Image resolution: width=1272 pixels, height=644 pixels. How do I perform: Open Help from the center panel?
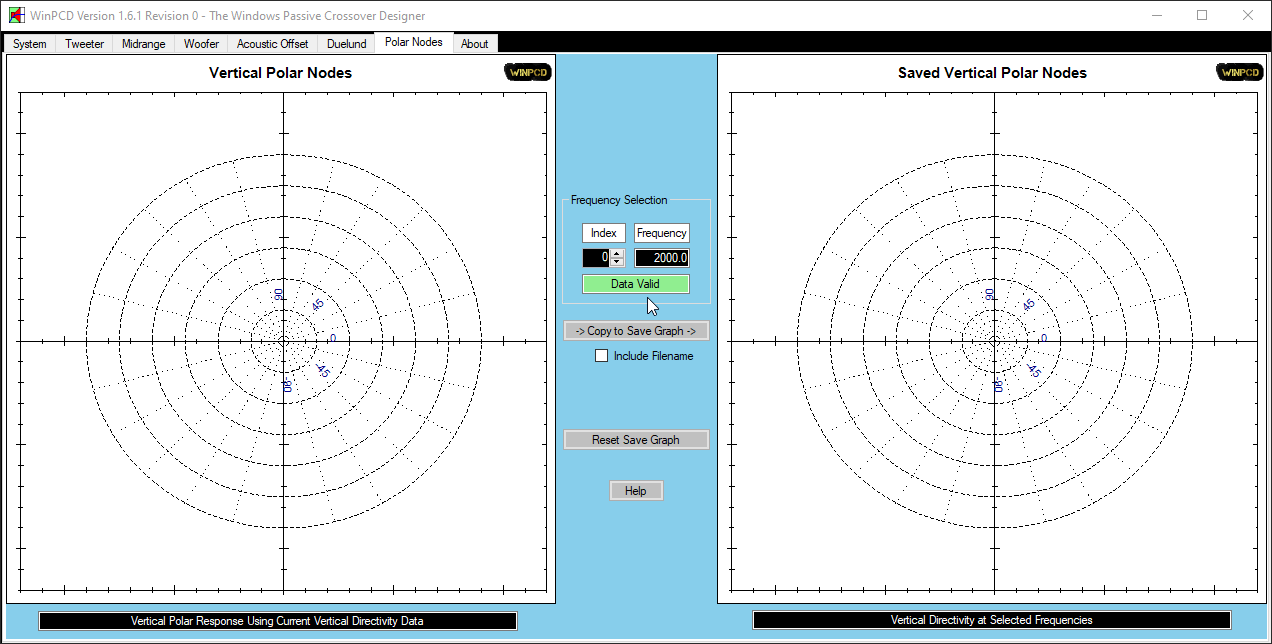click(635, 491)
